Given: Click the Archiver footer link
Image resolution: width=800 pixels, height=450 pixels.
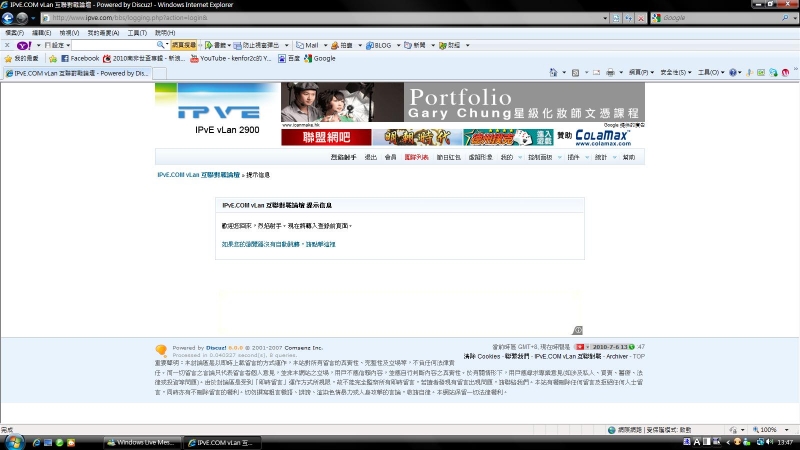Looking at the screenshot, I should pos(617,357).
